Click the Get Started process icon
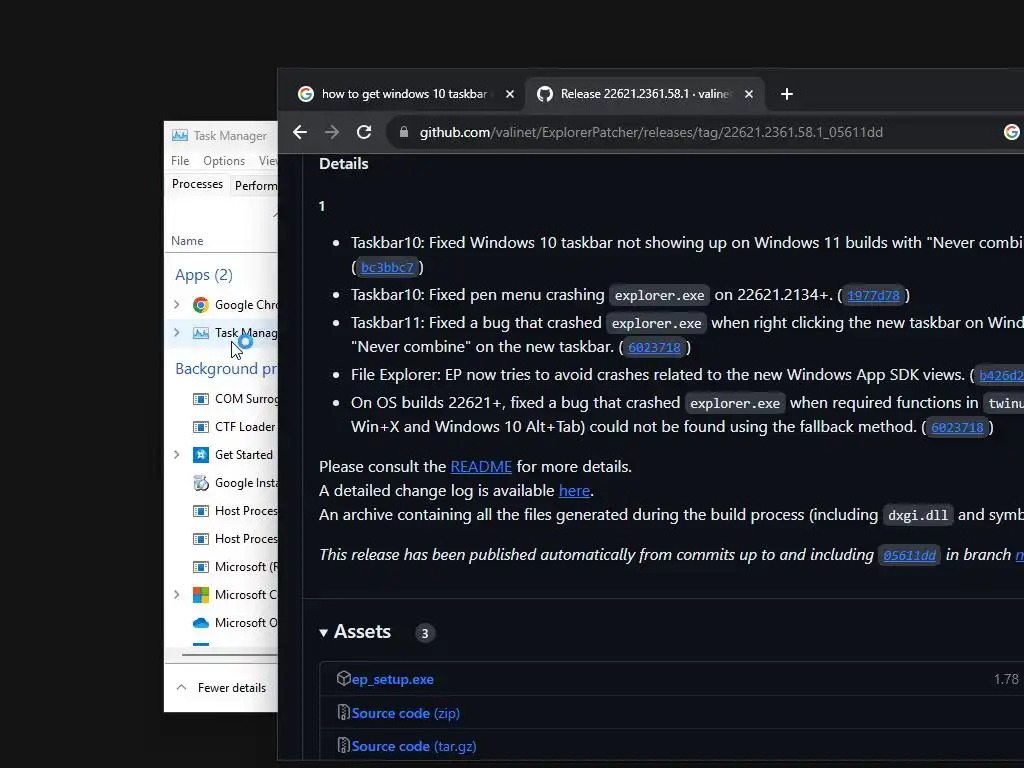This screenshot has width=1024, height=768. (200, 455)
